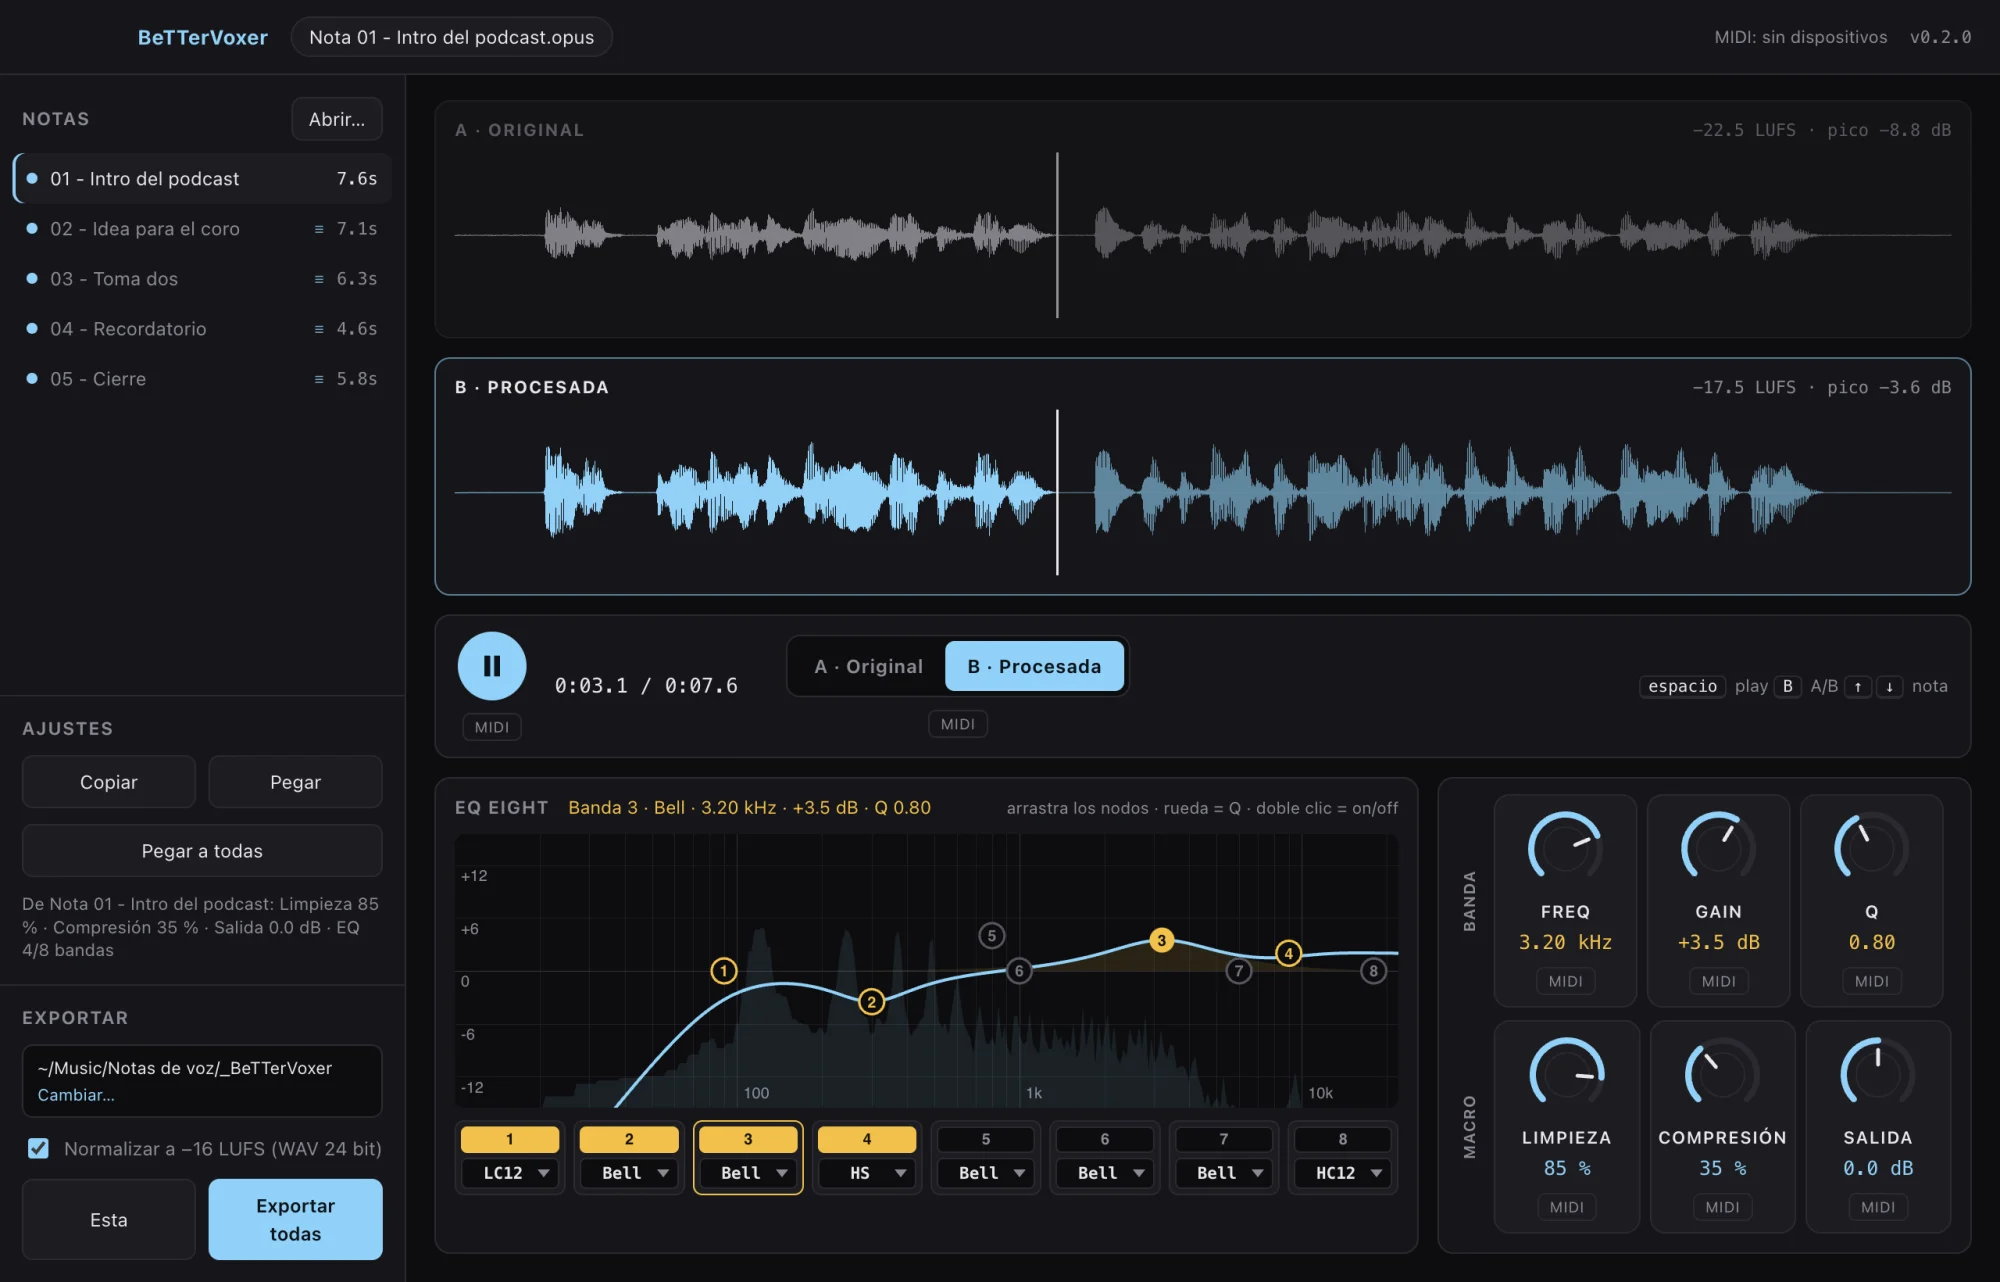The height and width of the screenshot is (1282, 2000).
Task: Click inside the B · Procesada waveform
Action: [1202, 492]
